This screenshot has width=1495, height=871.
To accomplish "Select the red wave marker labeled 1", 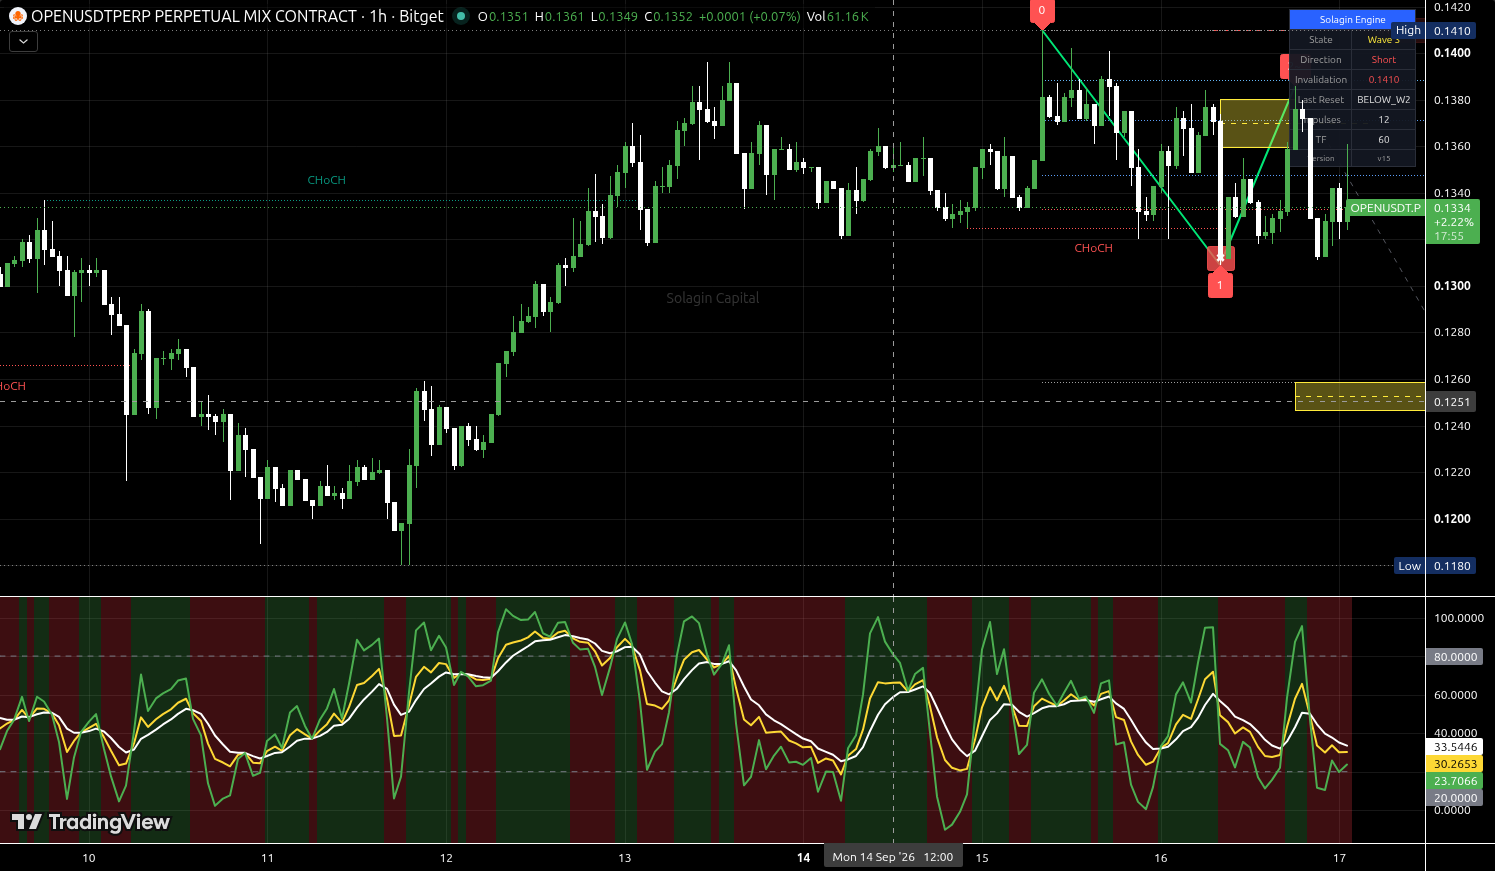I will tap(1220, 285).
